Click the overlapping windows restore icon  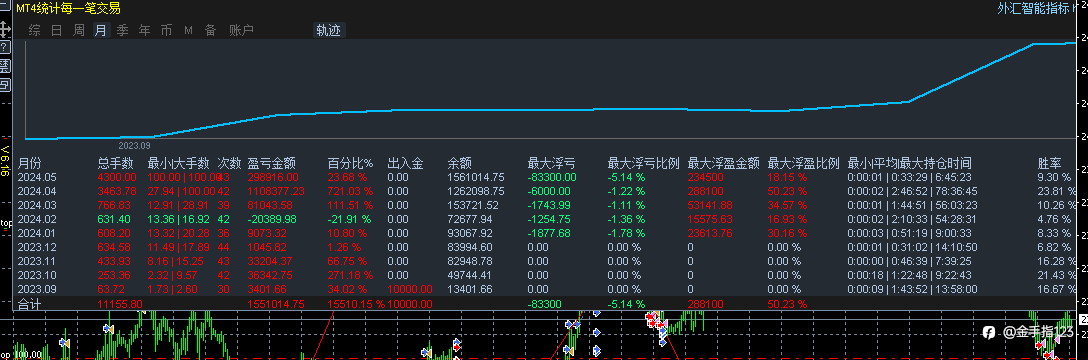pyautogui.click(x=4, y=85)
